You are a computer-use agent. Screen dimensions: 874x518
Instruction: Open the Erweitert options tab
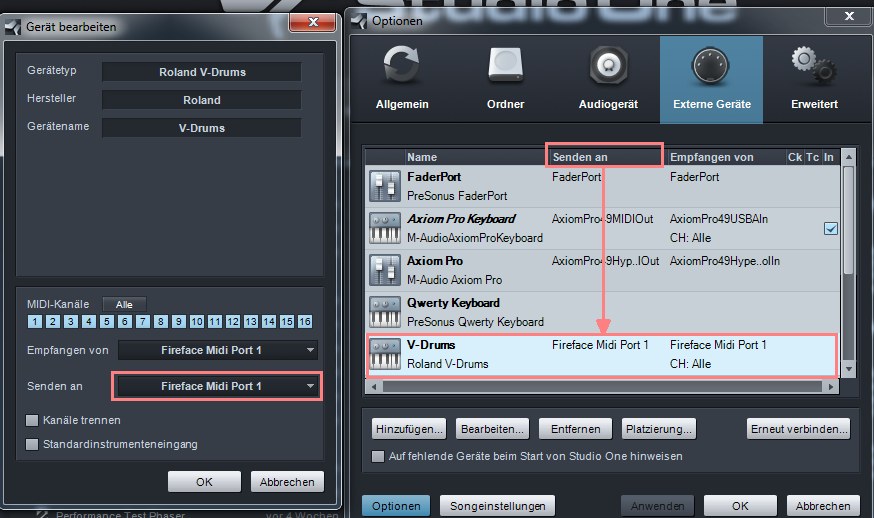click(x=814, y=80)
